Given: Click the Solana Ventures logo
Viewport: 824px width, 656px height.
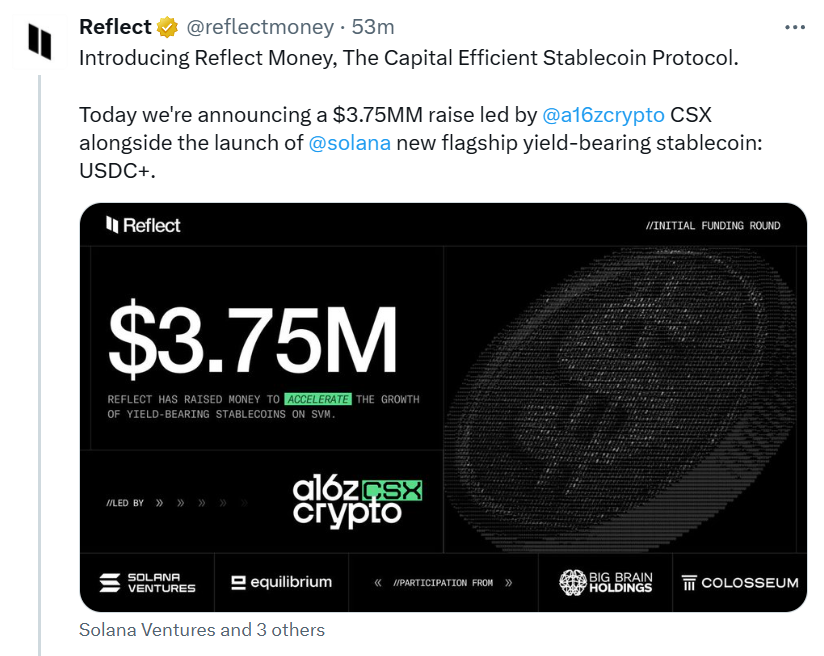Looking at the screenshot, I should coord(148,582).
